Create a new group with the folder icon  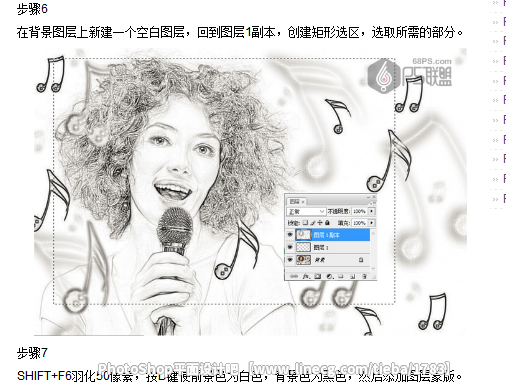coord(340,276)
